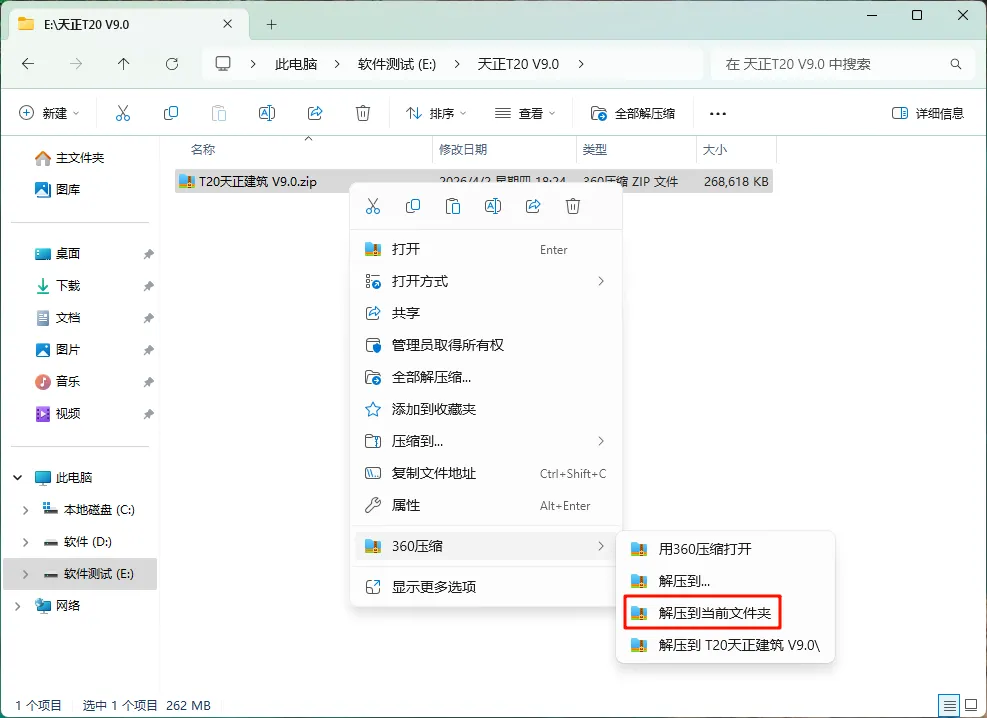Click the Share icon in the toolbar
This screenshot has width=987, height=718.
315,113
